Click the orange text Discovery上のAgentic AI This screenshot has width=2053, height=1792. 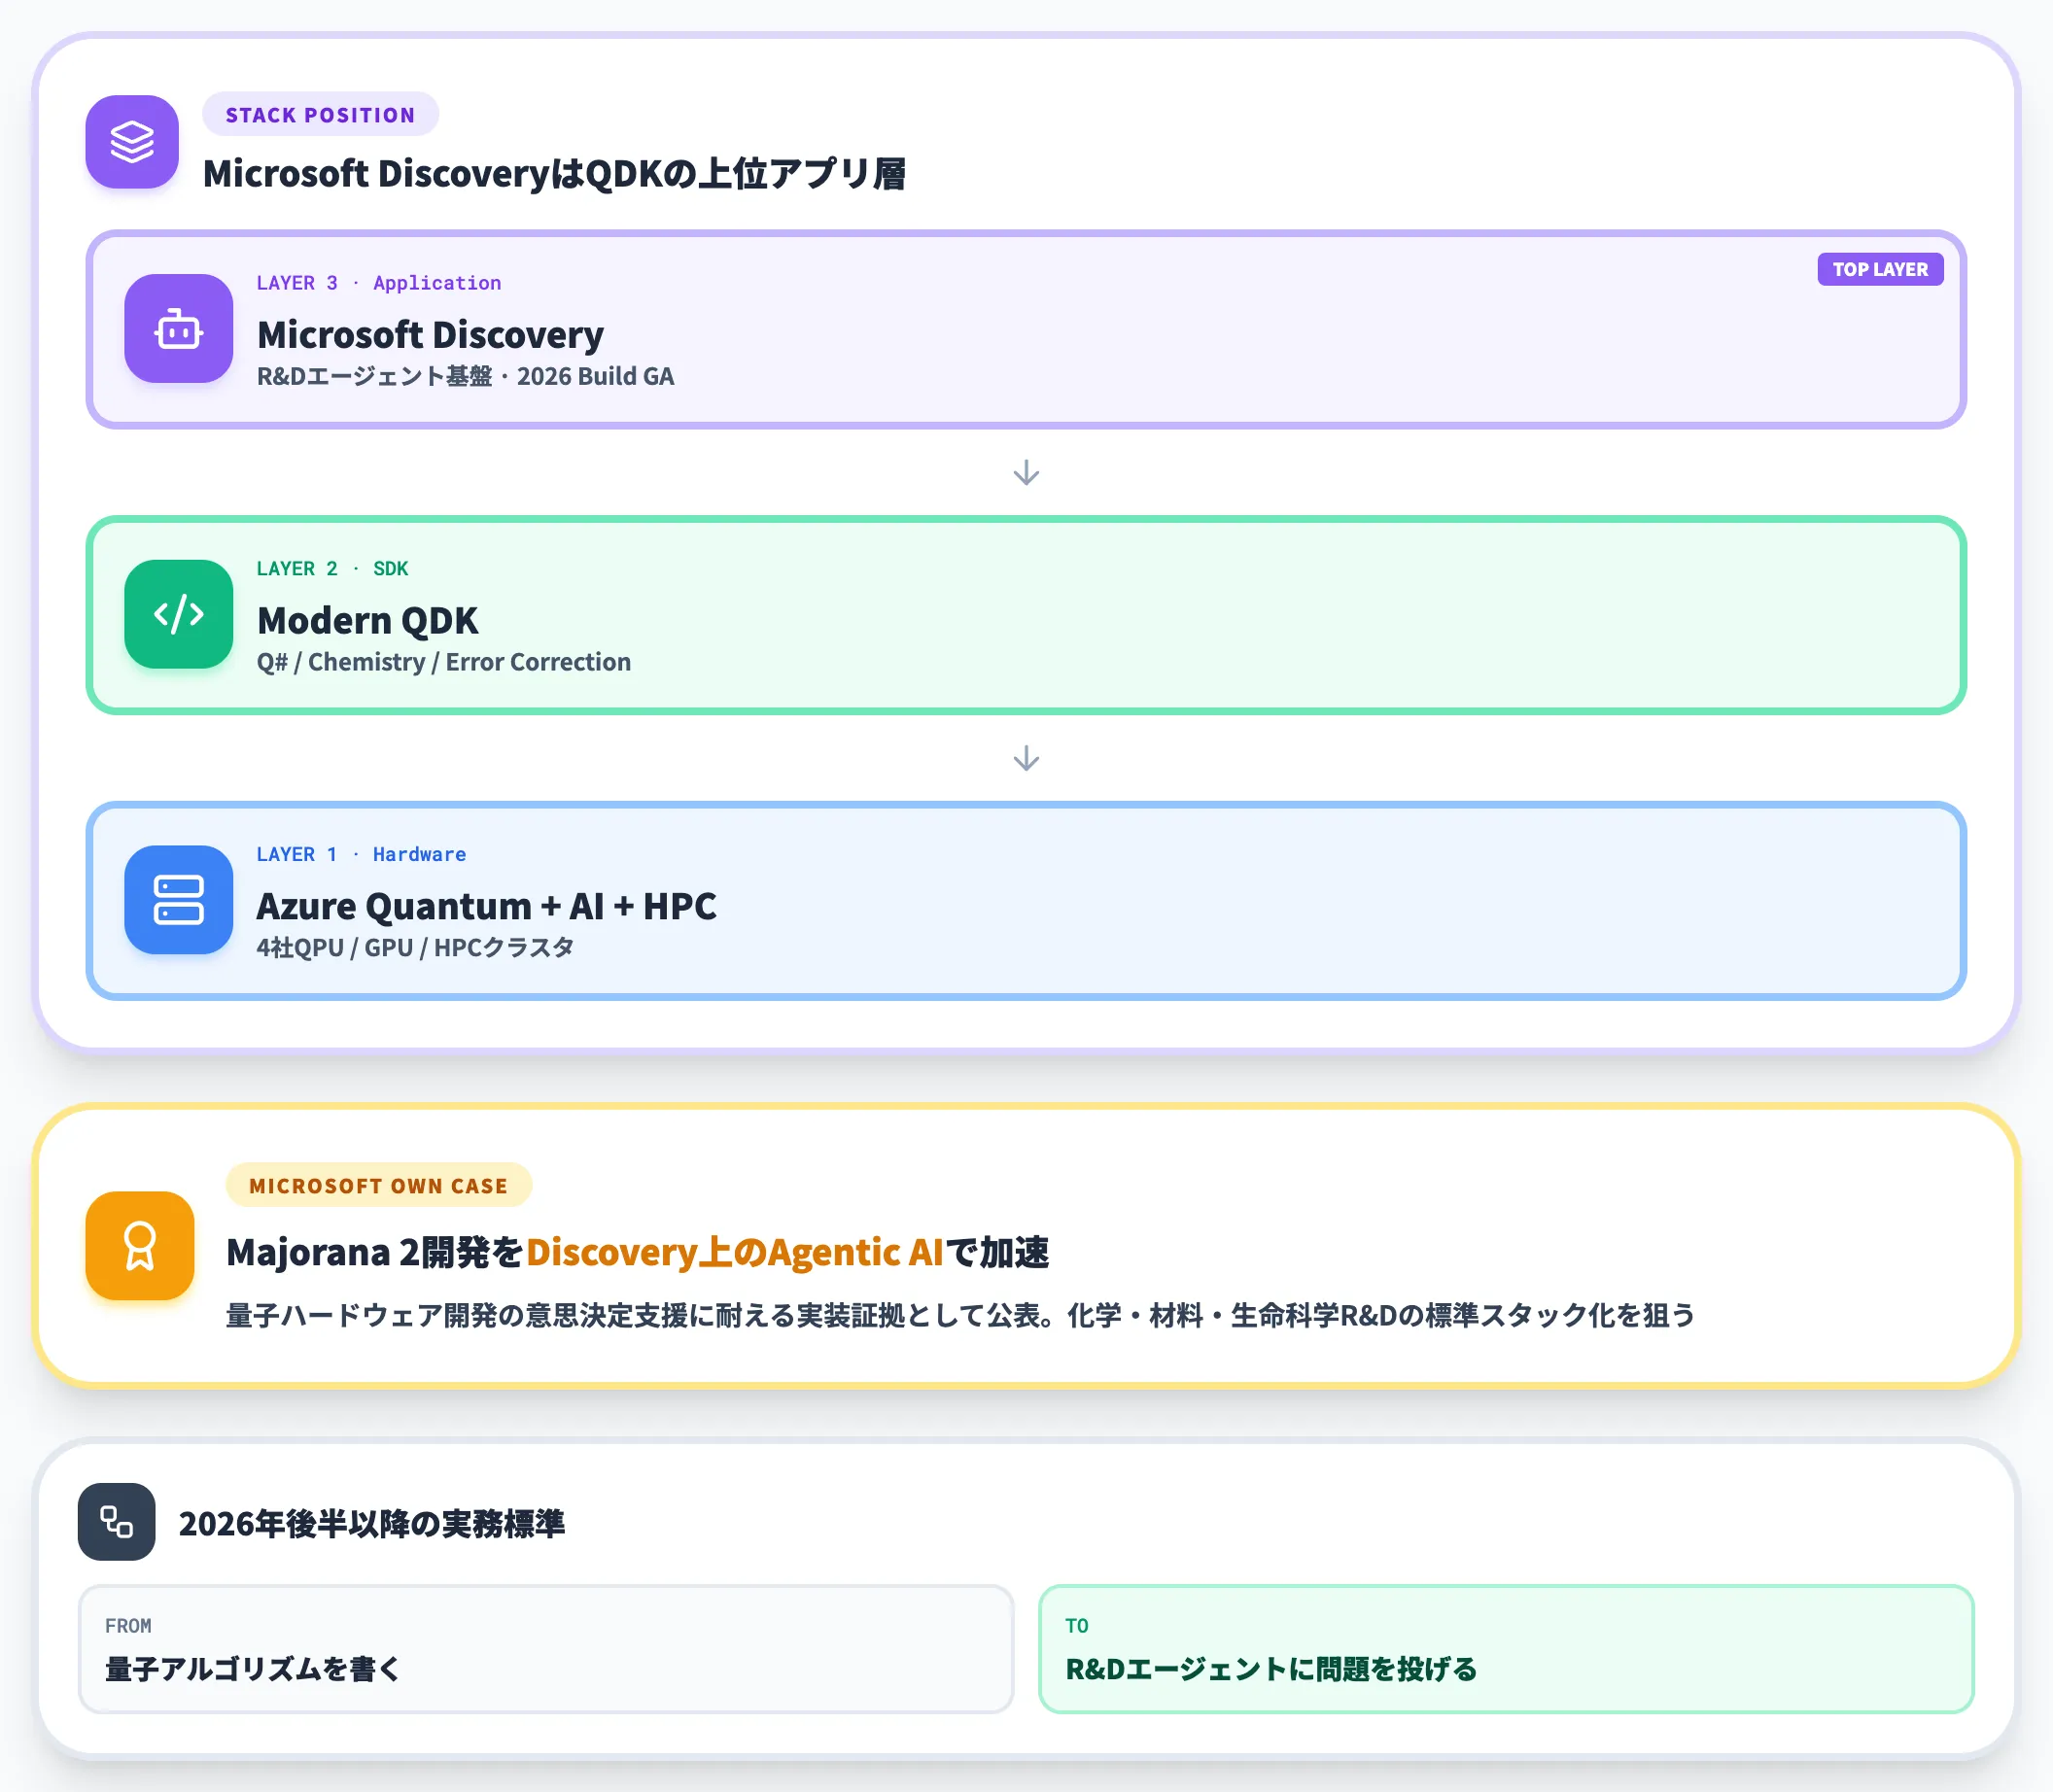pyautogui.click(x=735, y=1253)
